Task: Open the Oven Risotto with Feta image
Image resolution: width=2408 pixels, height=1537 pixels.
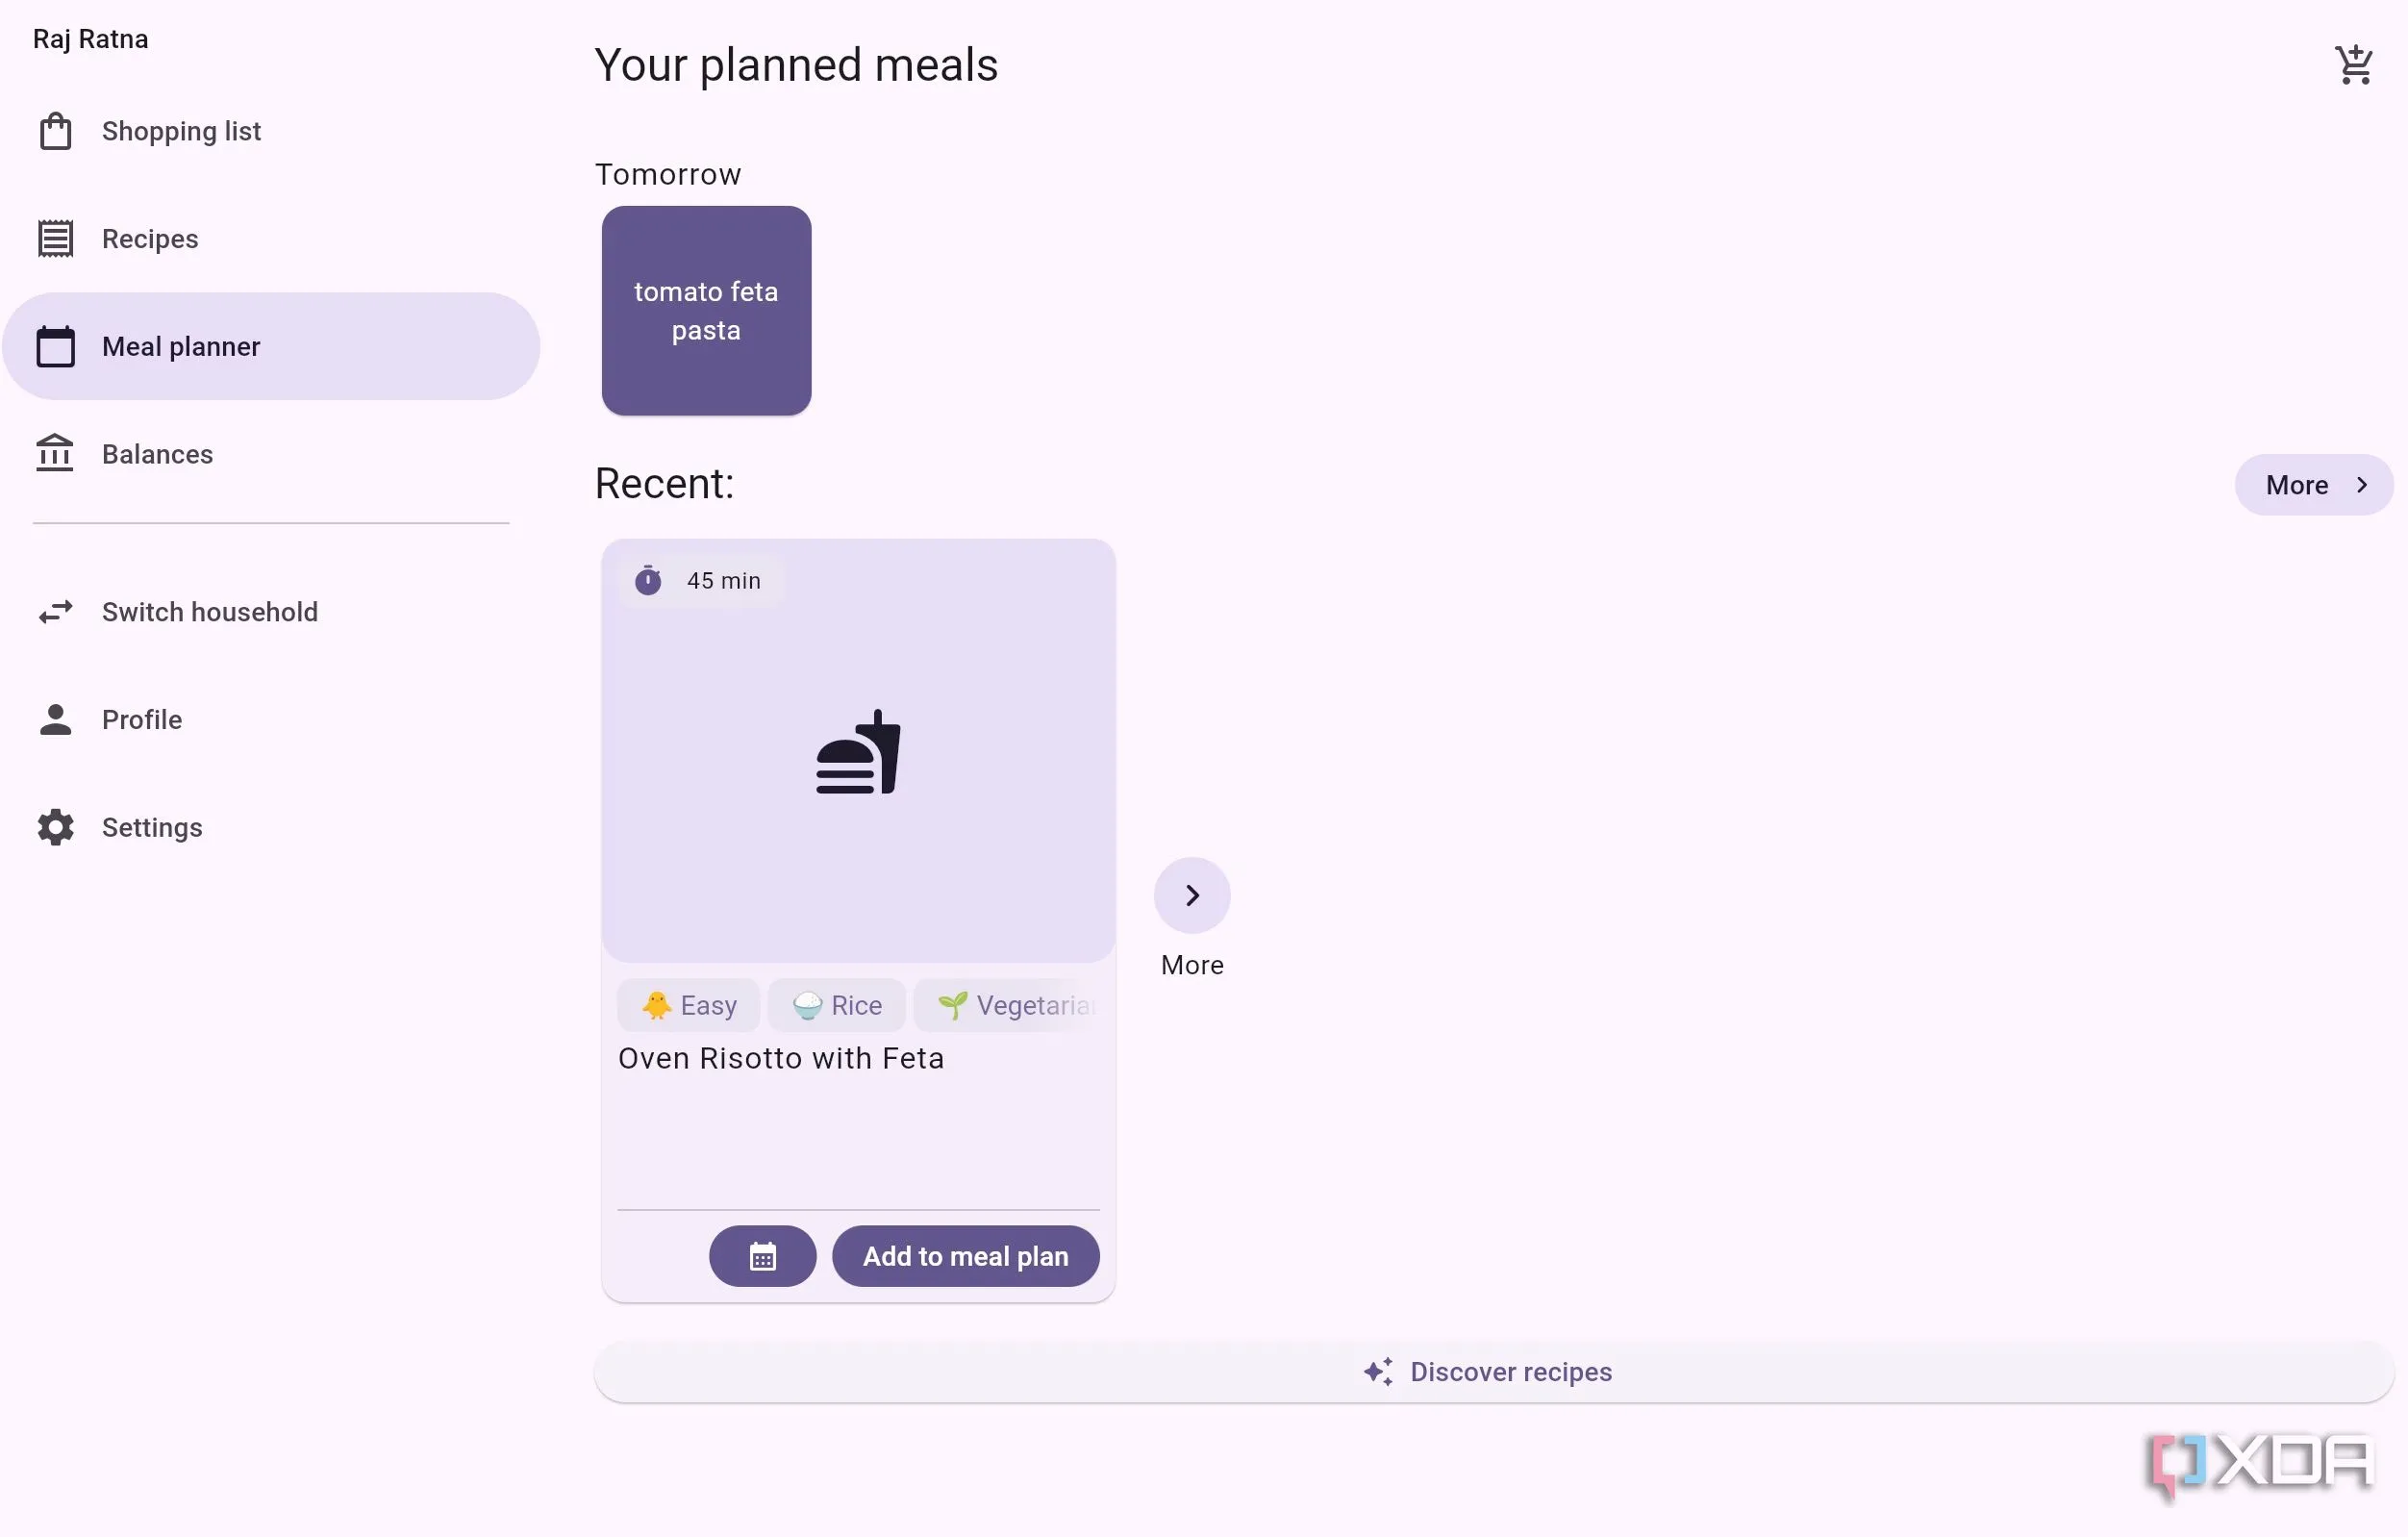Action: click(858, 751)
